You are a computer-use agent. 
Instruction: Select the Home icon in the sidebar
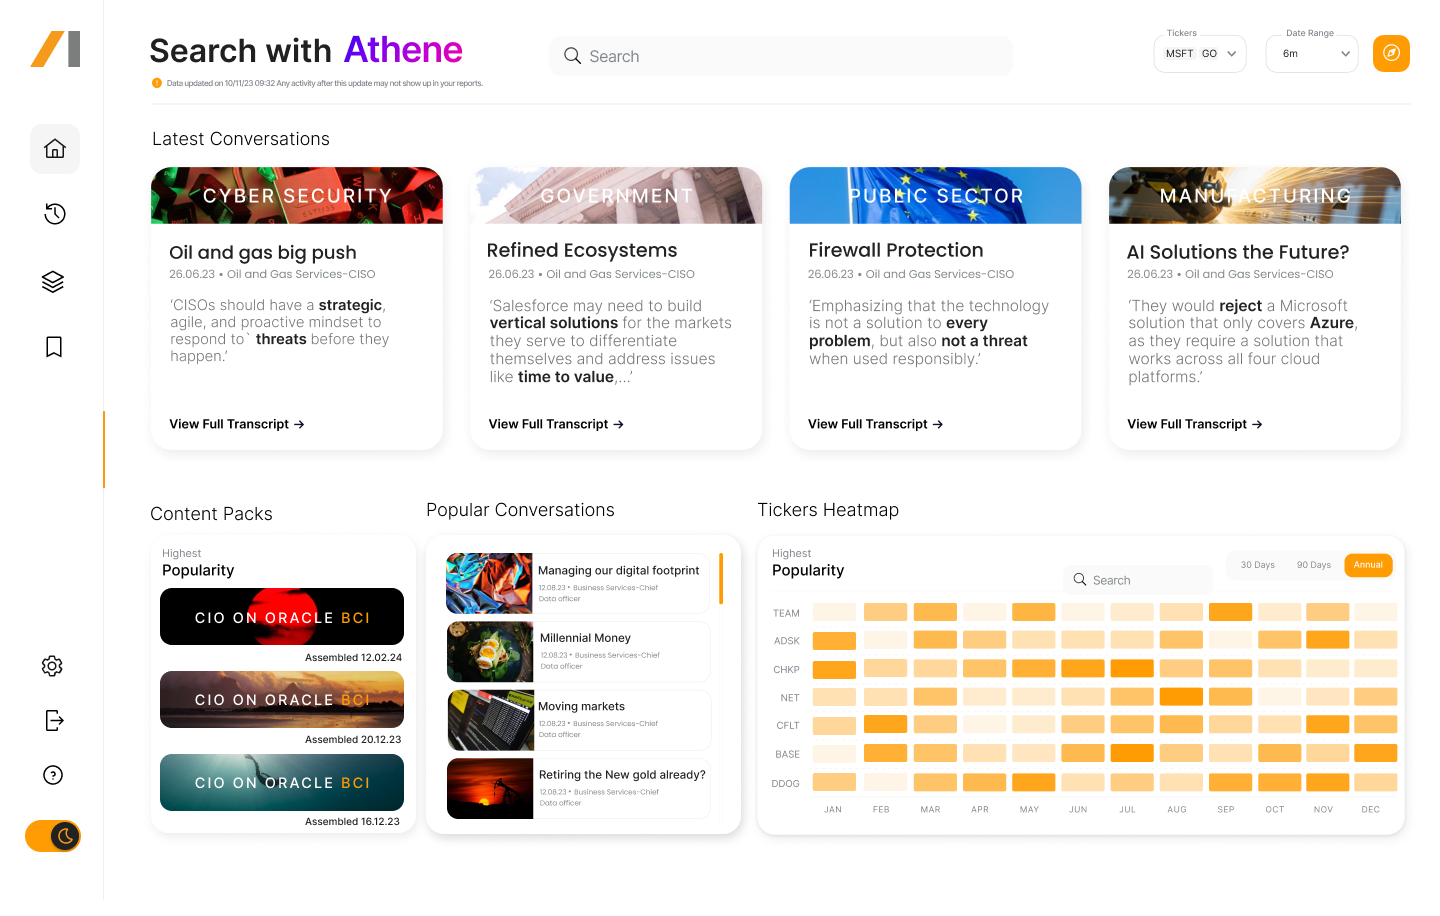tap(54, 148)
